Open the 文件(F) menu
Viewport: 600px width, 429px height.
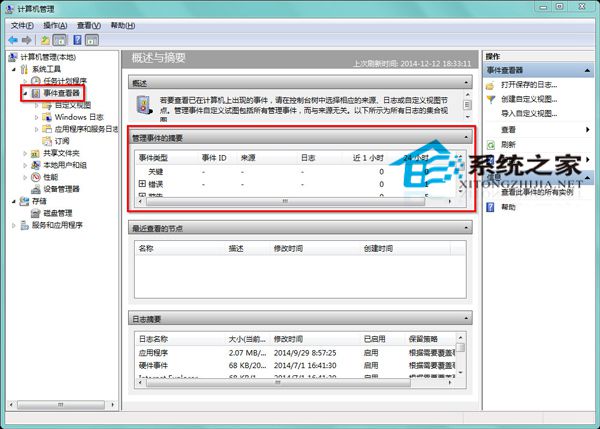22,26
